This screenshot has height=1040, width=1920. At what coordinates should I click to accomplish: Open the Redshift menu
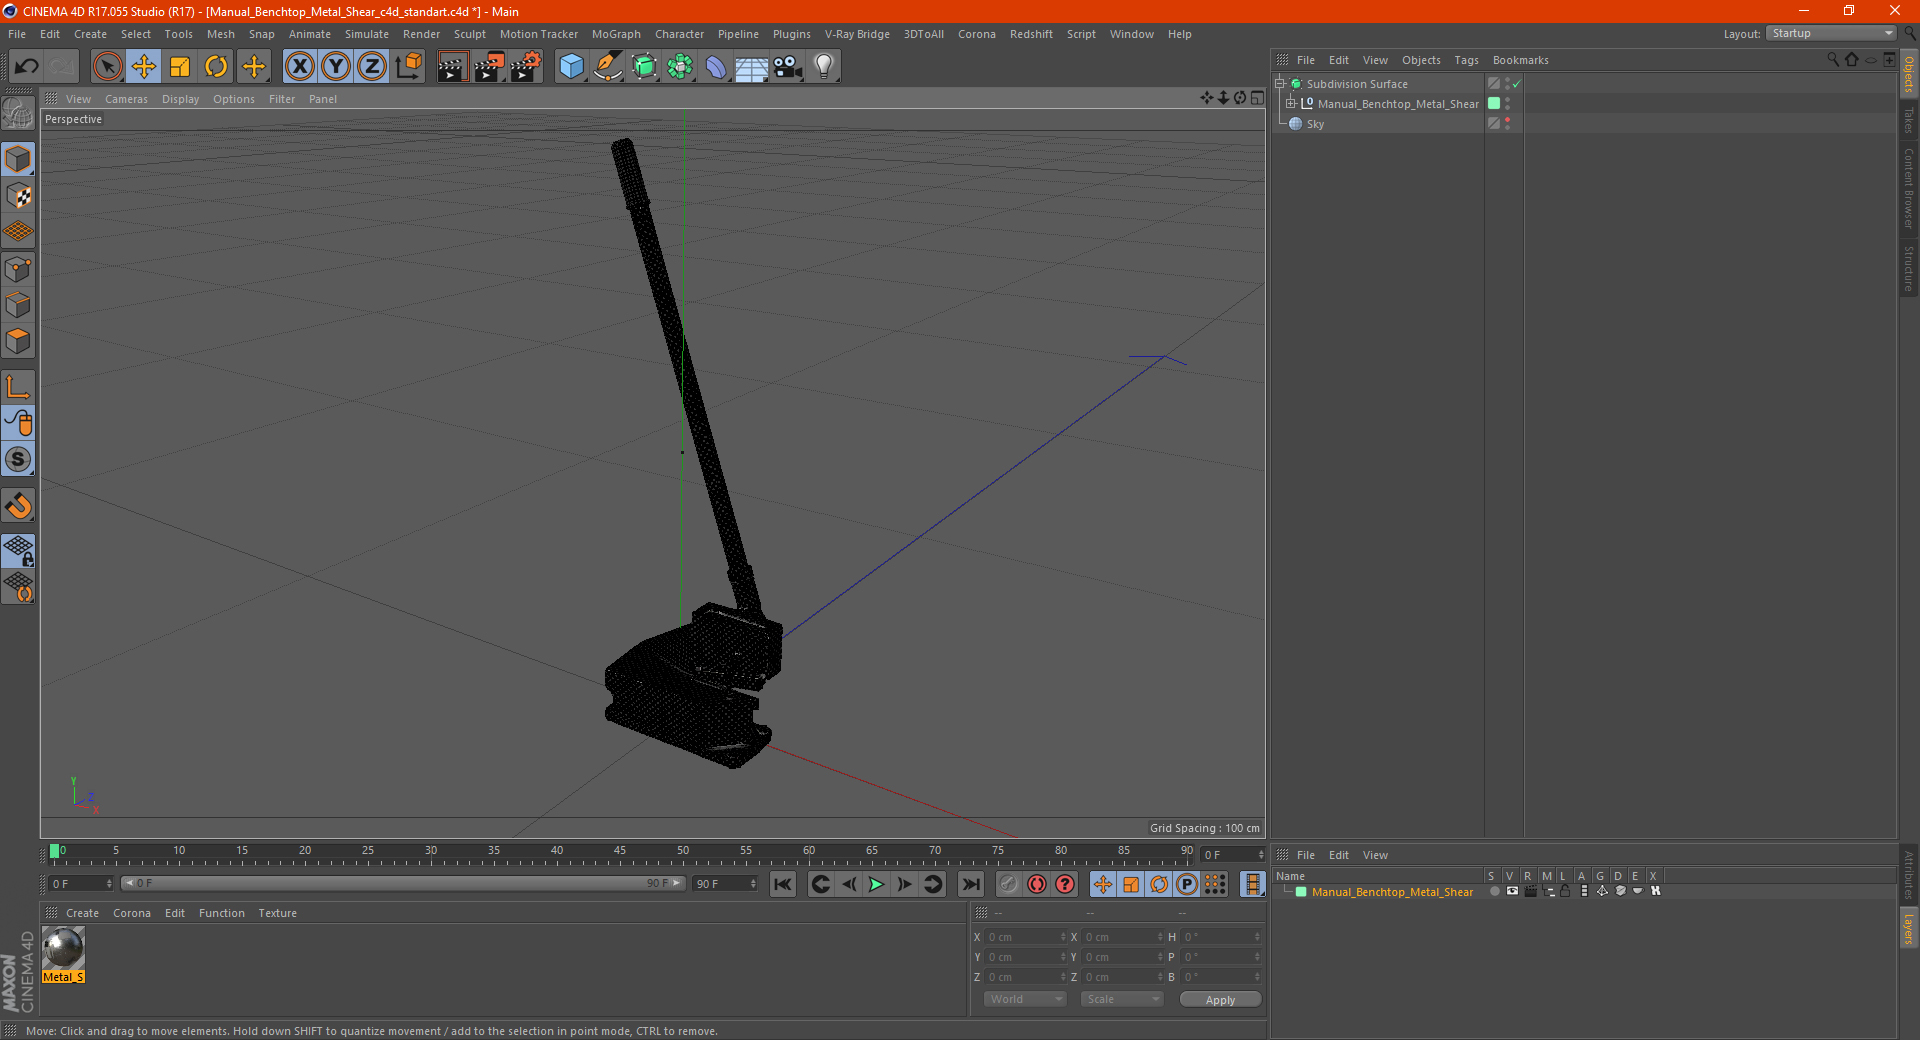1031,34
